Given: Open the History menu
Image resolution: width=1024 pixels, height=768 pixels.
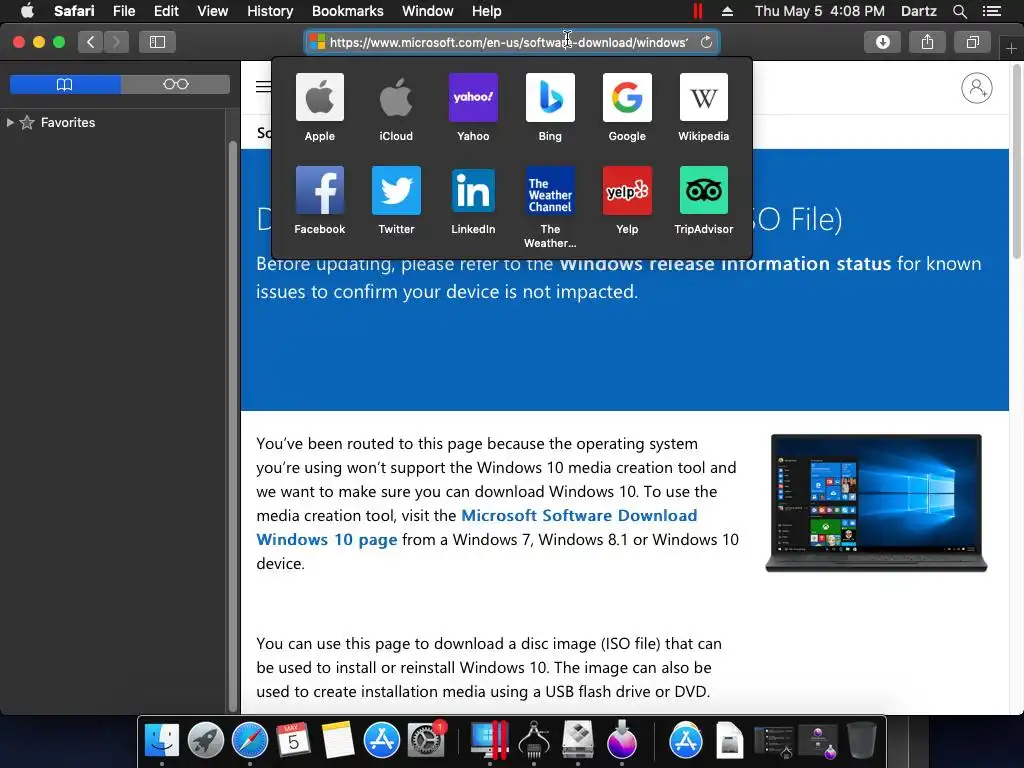Looking at the screenshot, I should [x=270, y=11].
